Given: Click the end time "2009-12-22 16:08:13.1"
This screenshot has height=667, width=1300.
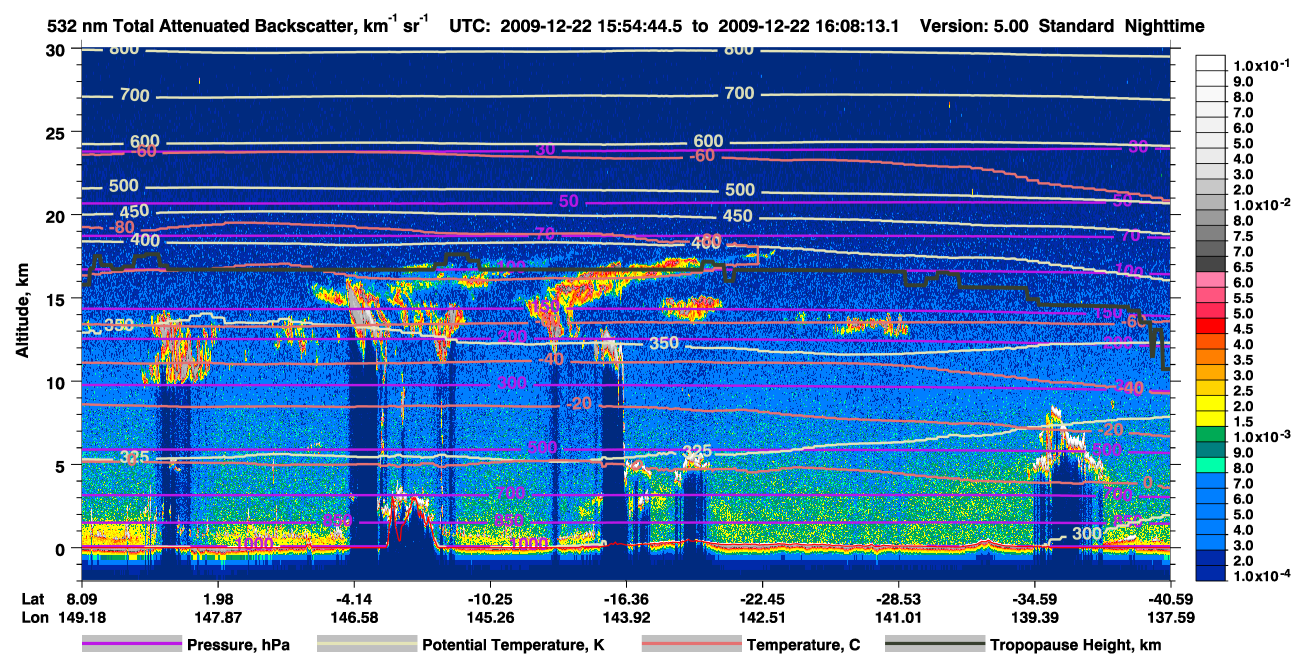Looking at the screenshot, I should pos(811,26).
